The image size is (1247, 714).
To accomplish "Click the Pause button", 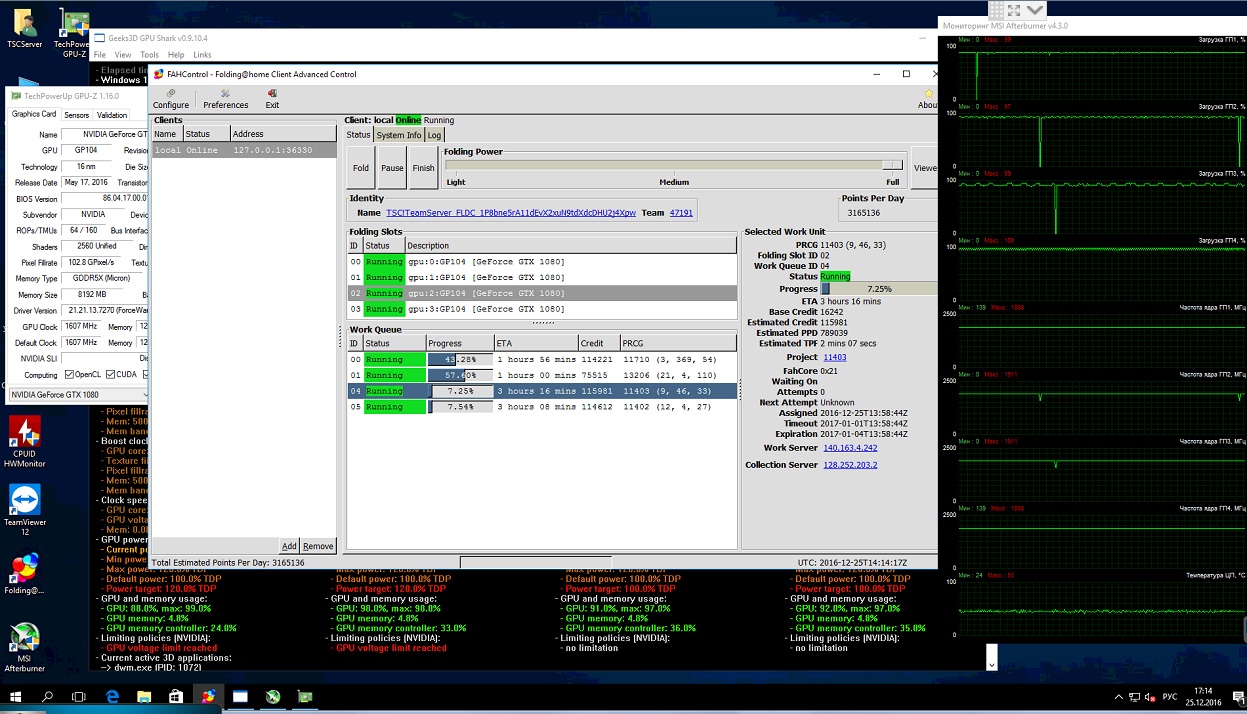I will 392,168.
